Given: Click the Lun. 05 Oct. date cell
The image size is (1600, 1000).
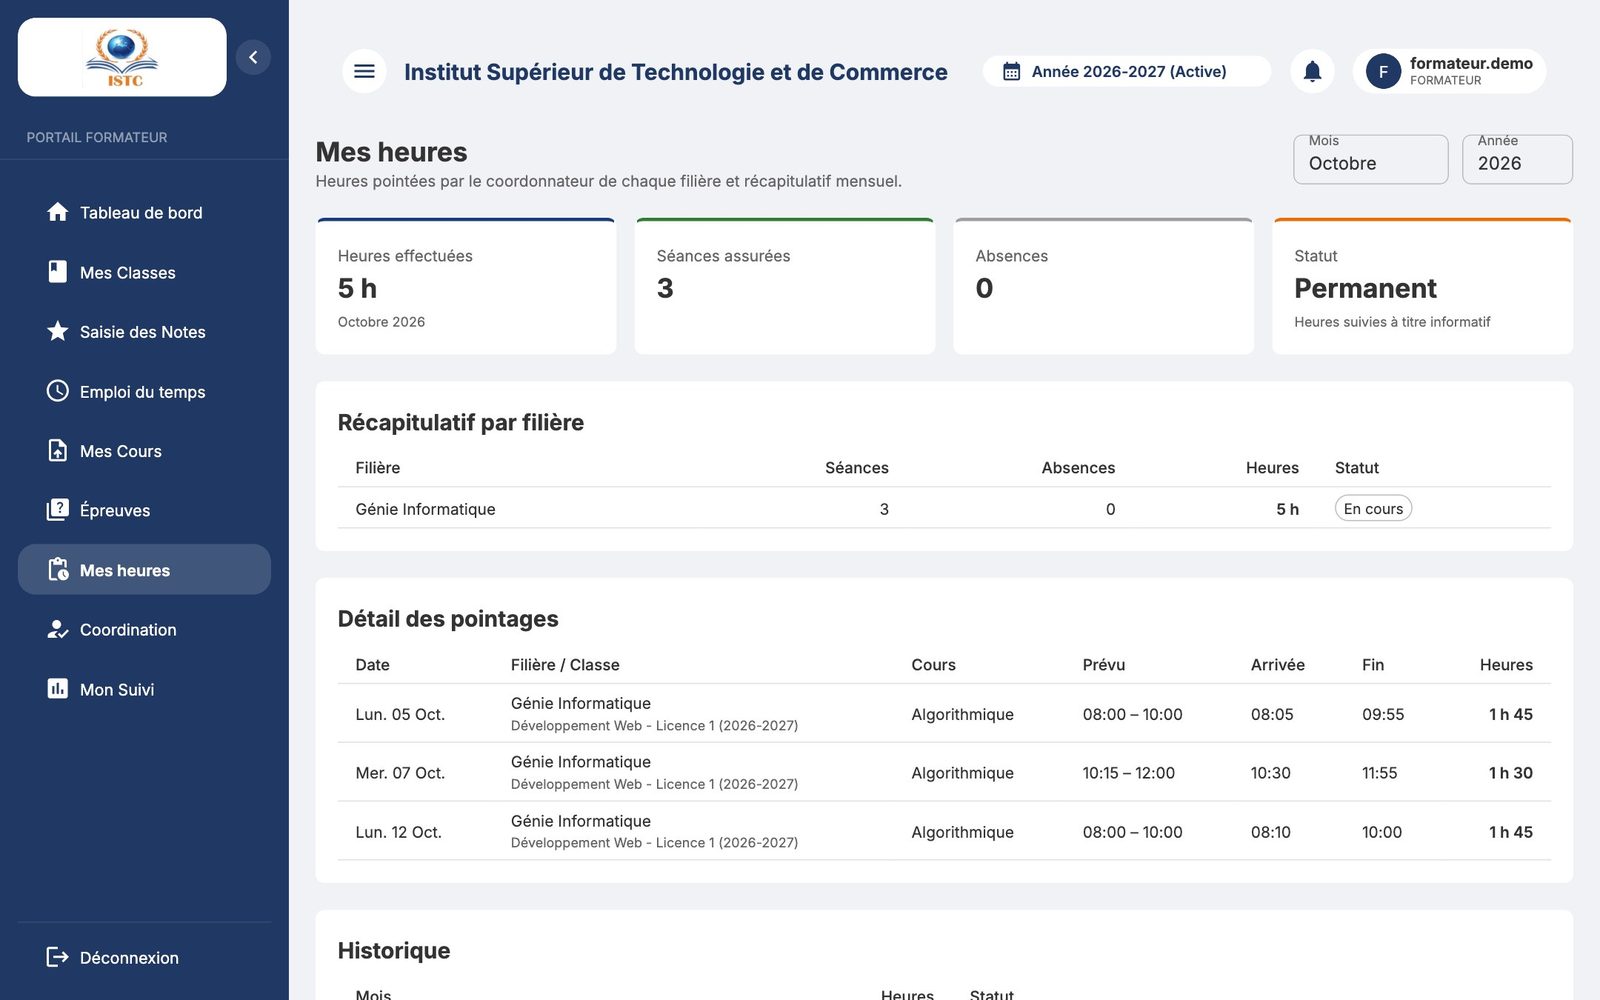Looking at the screenshot, I should (x=400, y=714).
